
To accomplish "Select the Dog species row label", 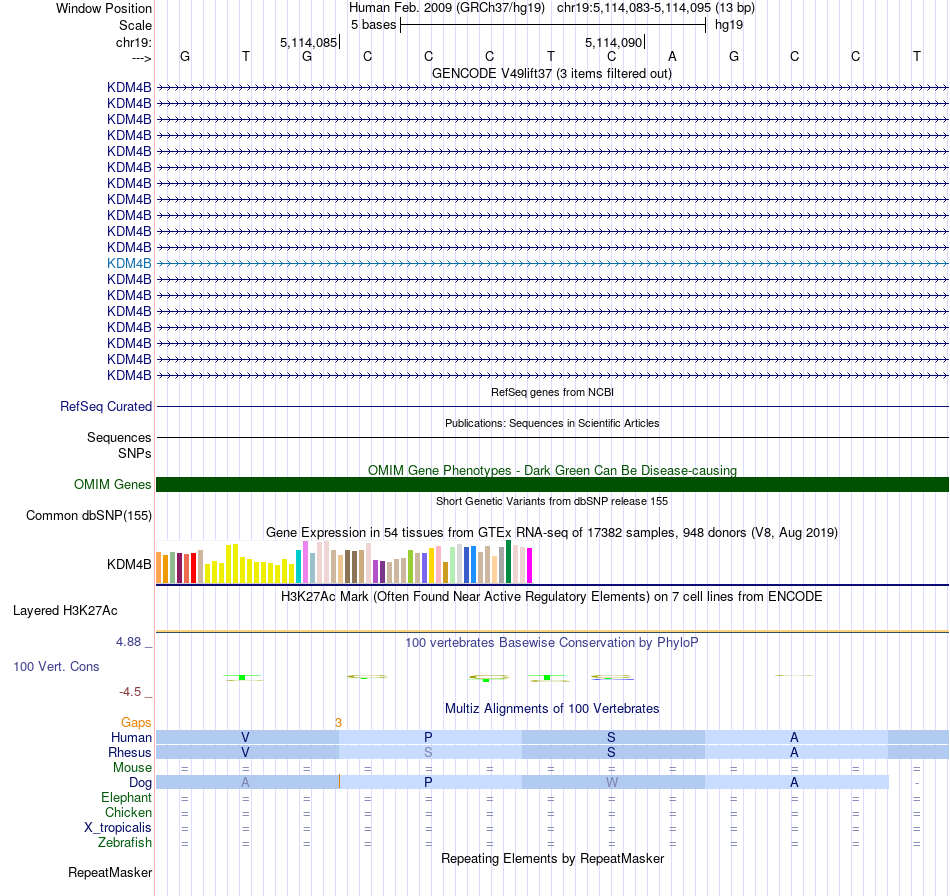I will pyautogui.click(x=140, y=783).
